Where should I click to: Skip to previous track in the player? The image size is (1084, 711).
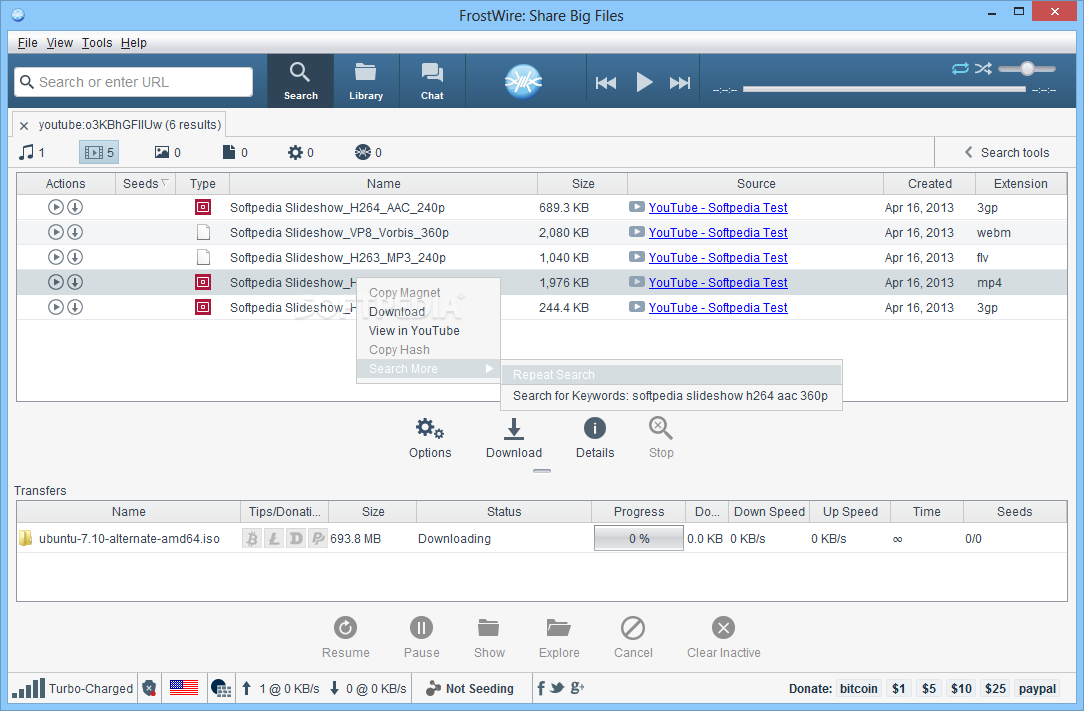tap(606, 83)
